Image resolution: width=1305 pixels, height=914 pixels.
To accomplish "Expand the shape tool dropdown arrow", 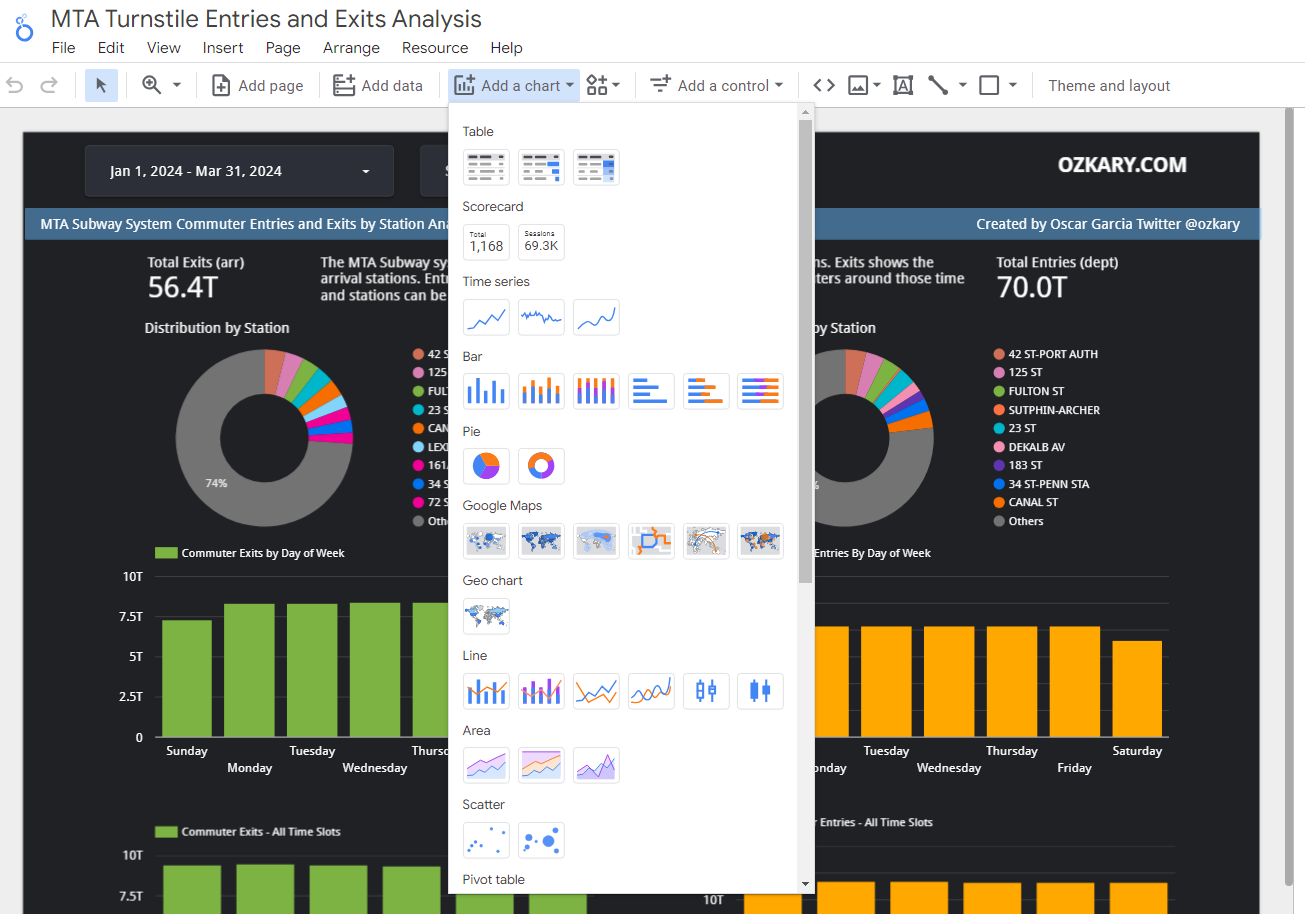I will [x=1012, y=86].
